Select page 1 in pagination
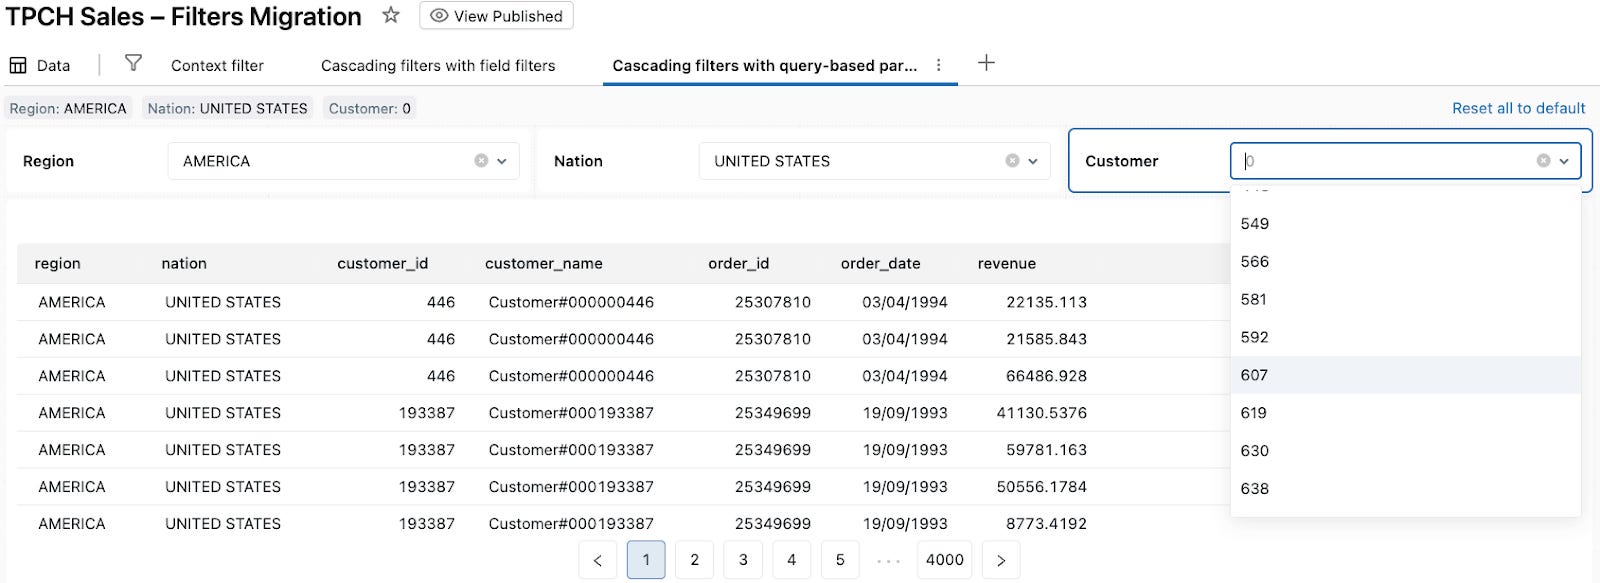This screenshot has height=583, width=1600. [646, 560]
